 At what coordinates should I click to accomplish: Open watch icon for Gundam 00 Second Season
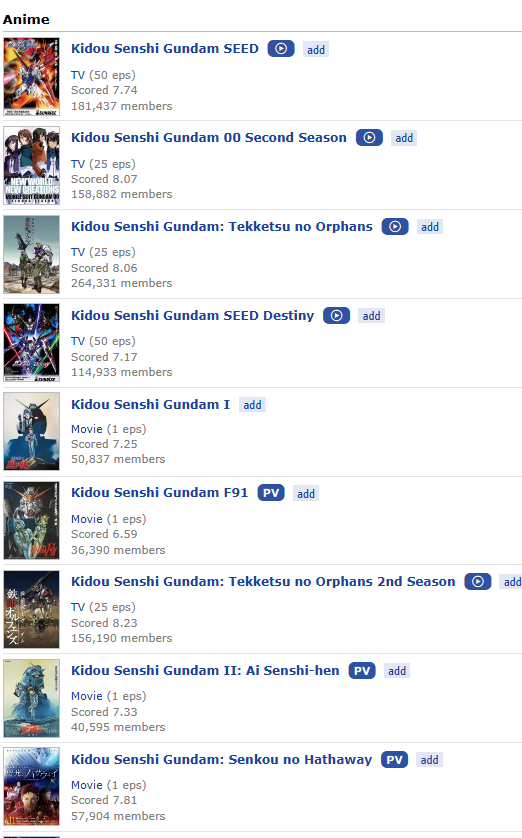pyautogui.click(x=369, y=137)
